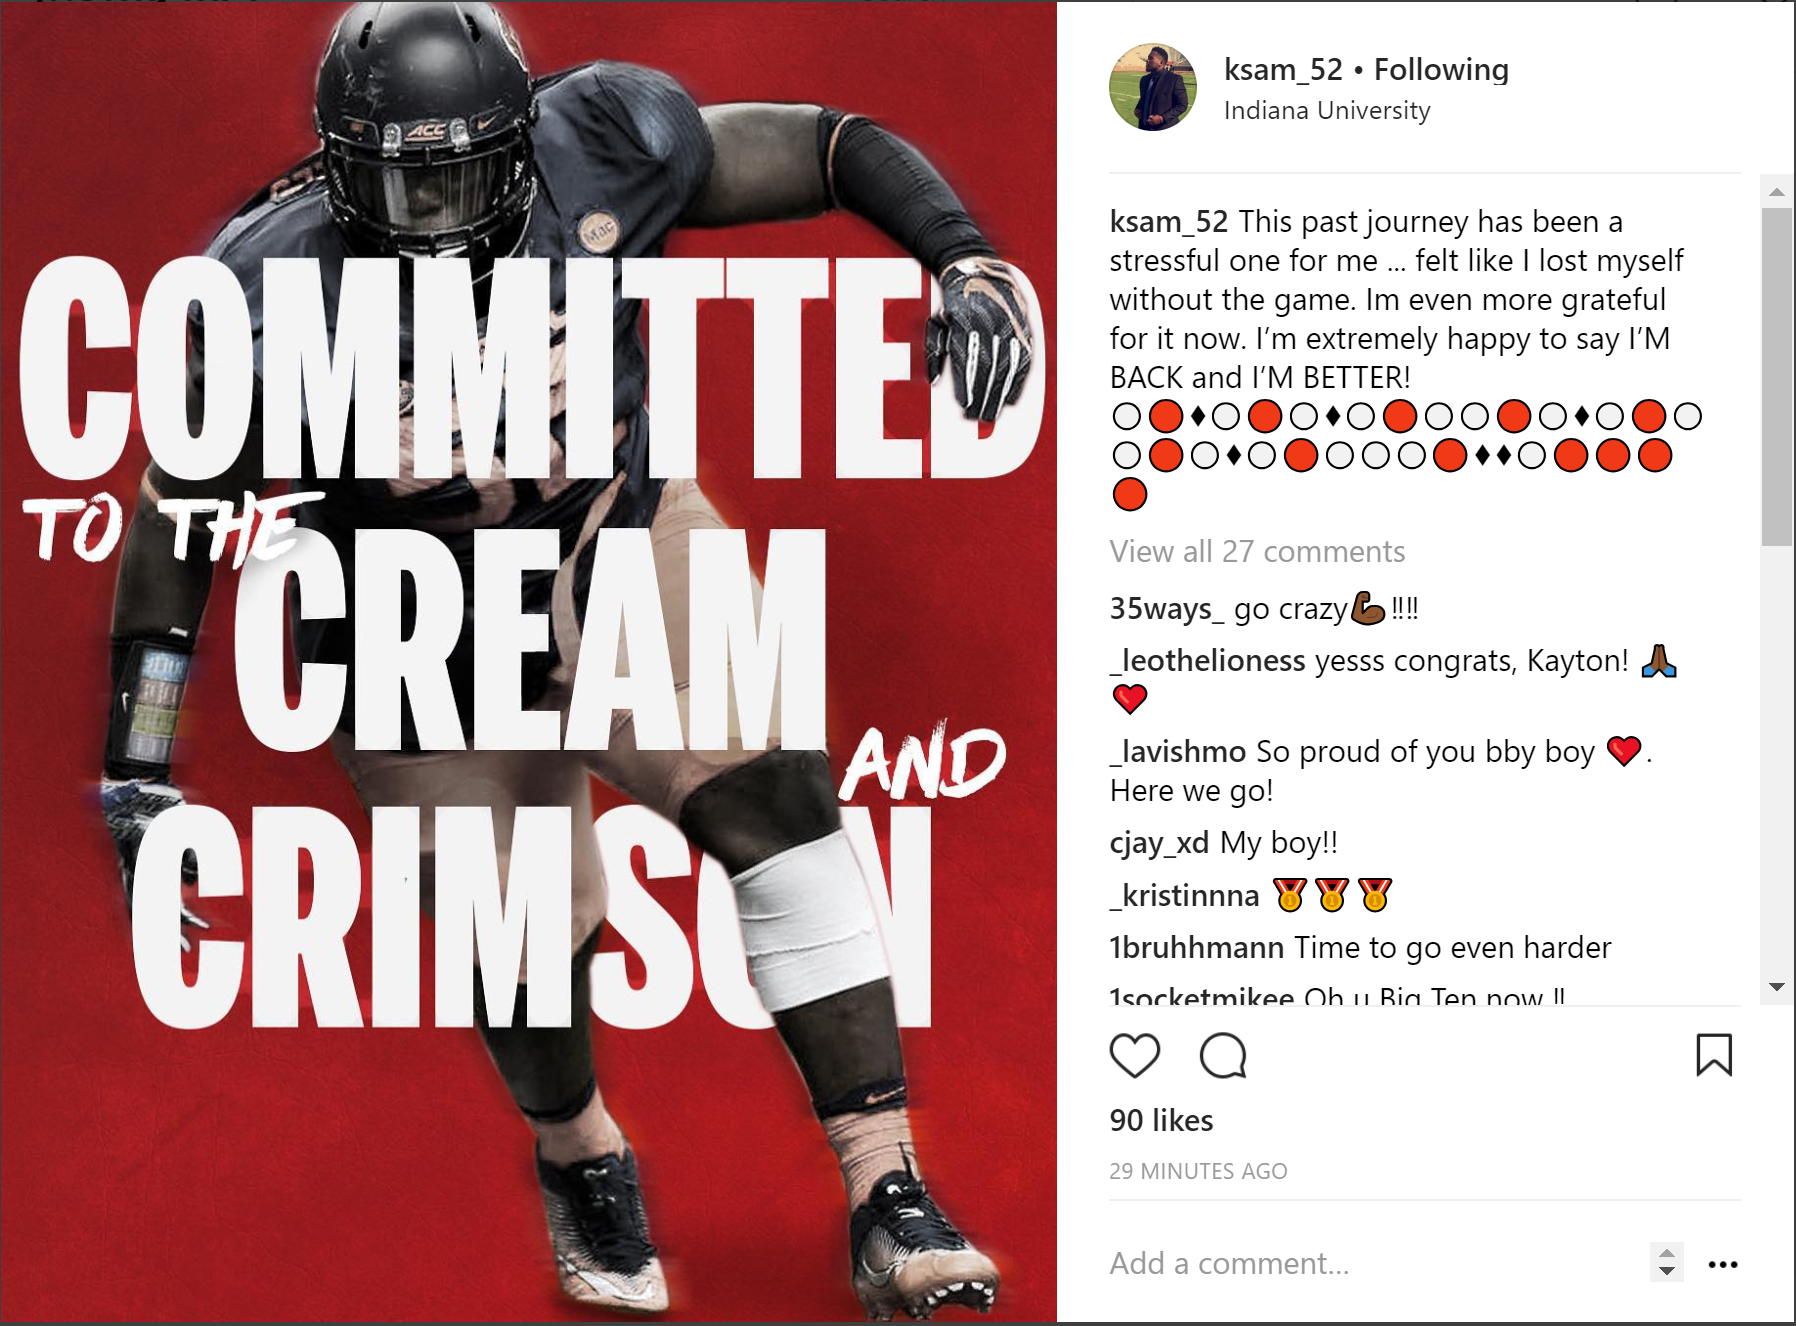Open Indiana University location link
This screenshot has width=1796, height=1326.
click(x=1327, y=110)
